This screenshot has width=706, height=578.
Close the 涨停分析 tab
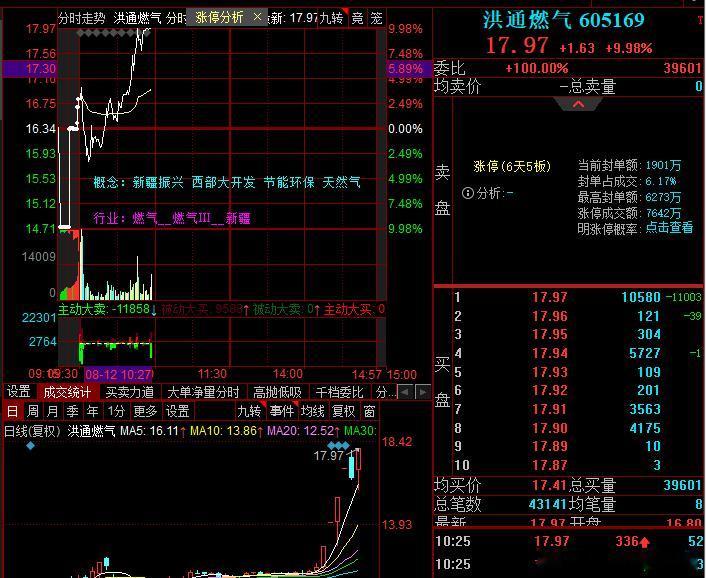coord(258,17)
